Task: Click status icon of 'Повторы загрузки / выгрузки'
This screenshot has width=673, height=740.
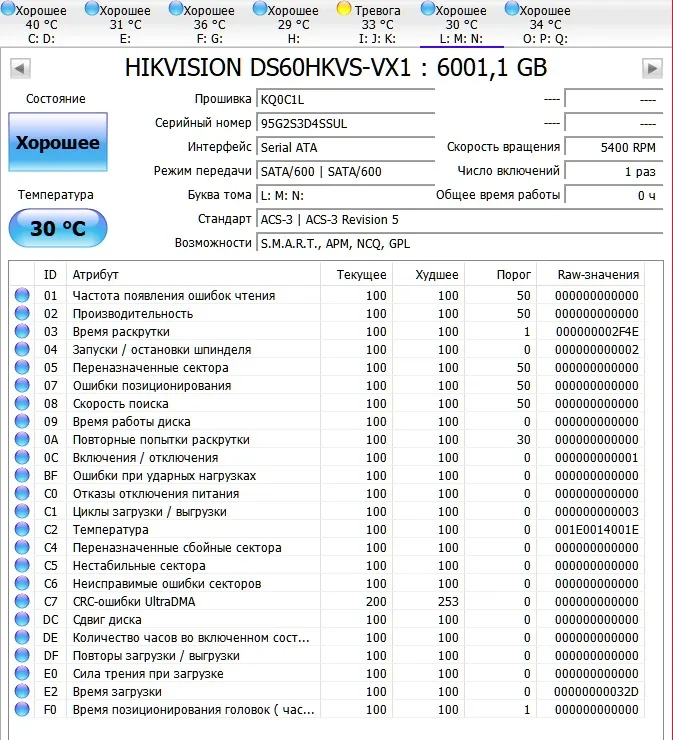Action: (x=22, y=655)
